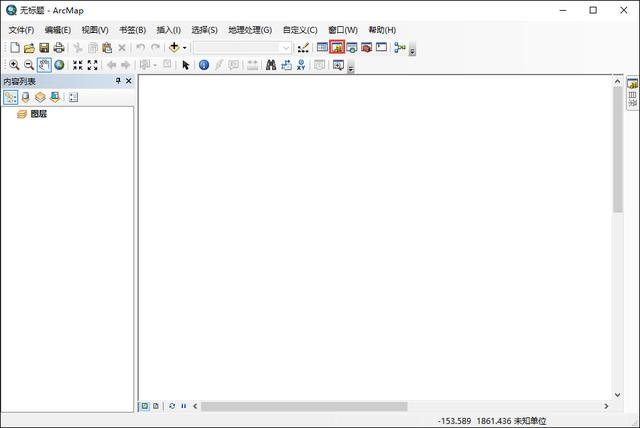The height and width of the screenshot is (428, 640).
Task: Open the Catalog window icon
Action: [337, 47]
